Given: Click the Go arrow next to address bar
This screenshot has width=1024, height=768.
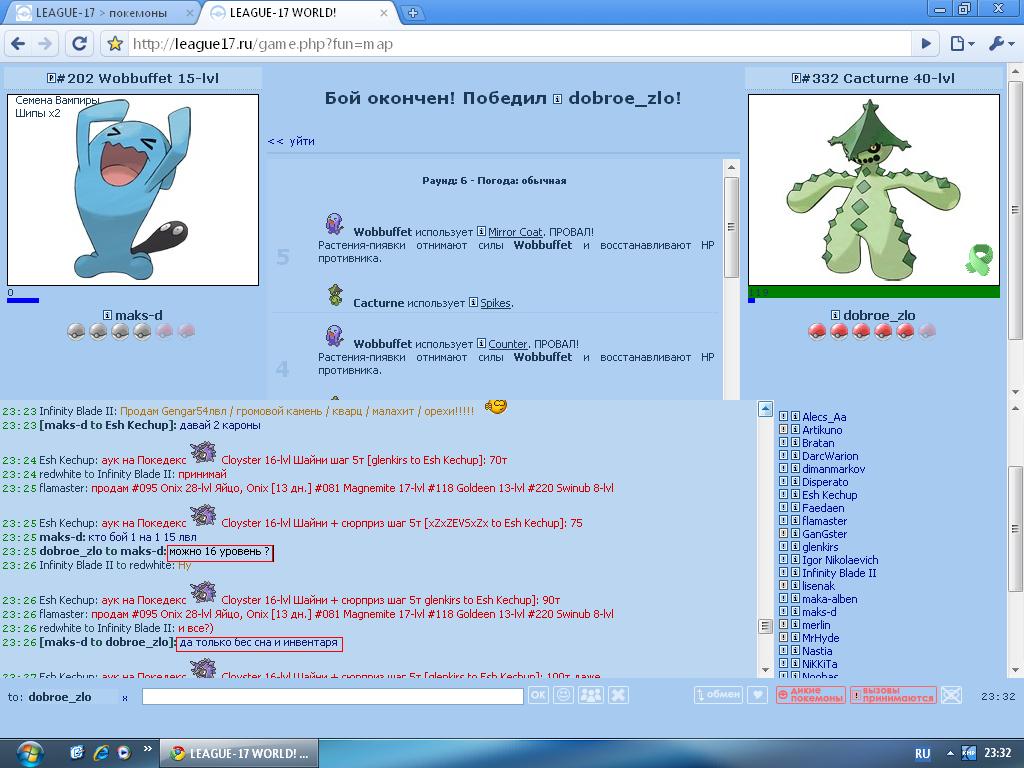Looking at the screenshot, I should point(926,44).
